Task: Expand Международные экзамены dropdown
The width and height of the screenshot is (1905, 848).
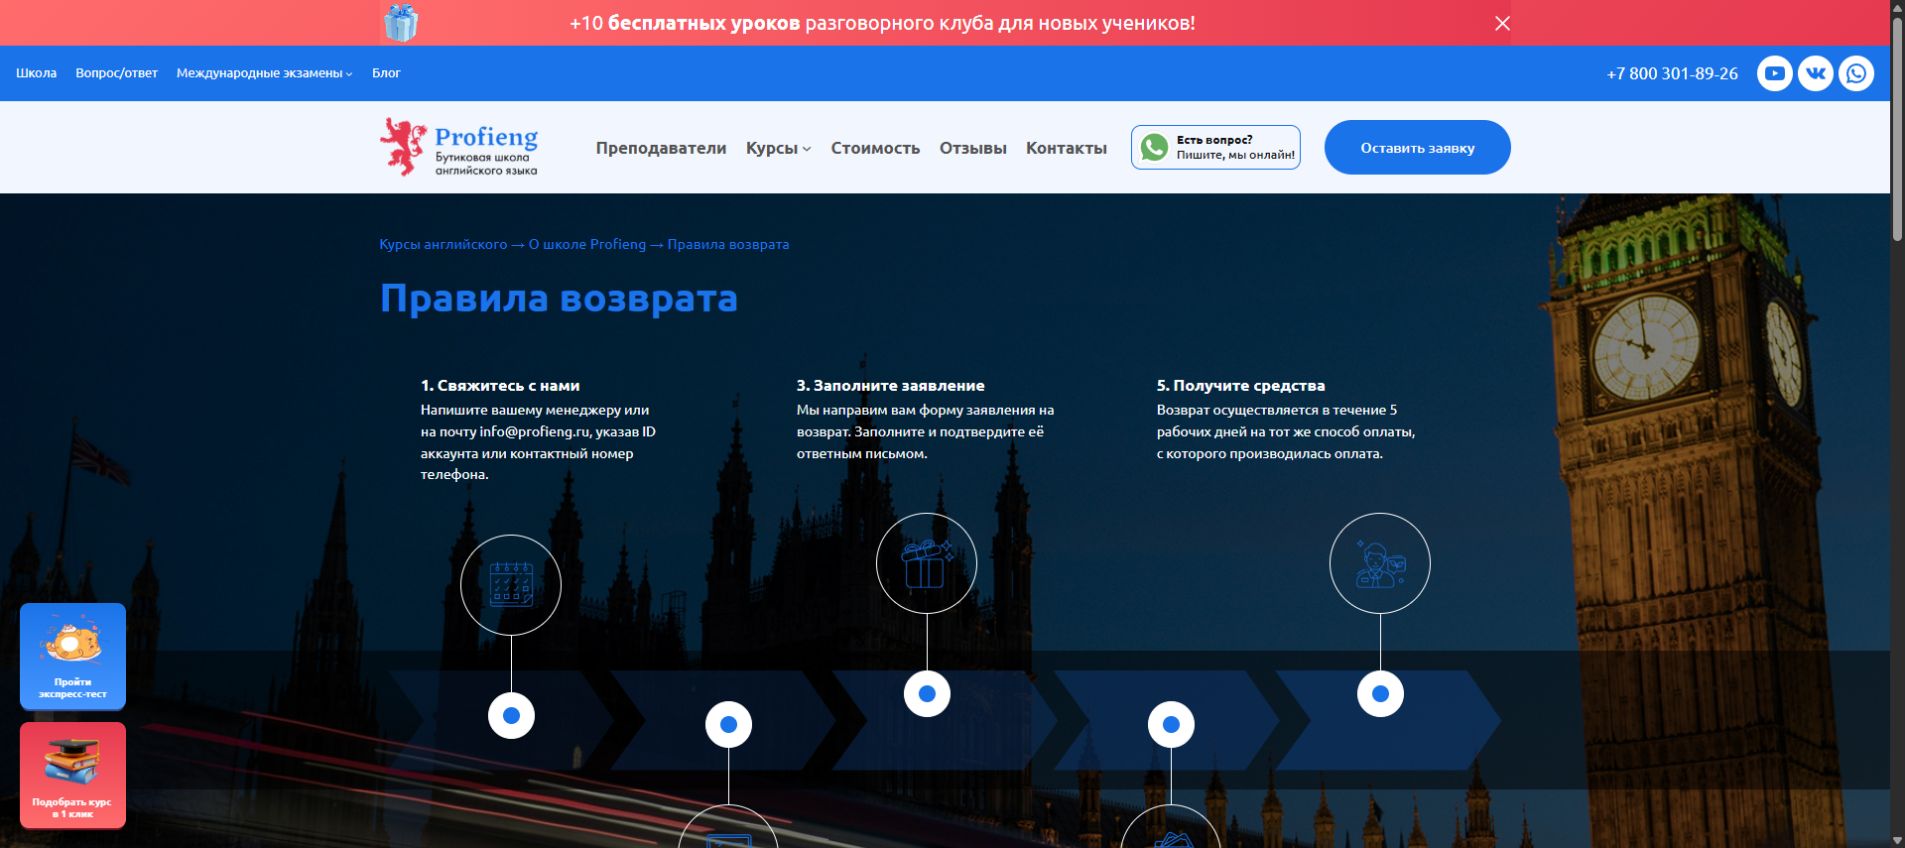Action: [x=264, y=73]
